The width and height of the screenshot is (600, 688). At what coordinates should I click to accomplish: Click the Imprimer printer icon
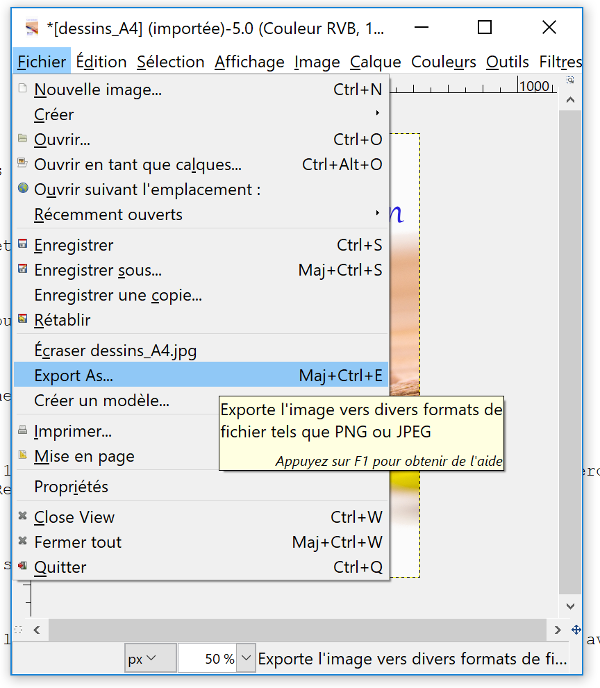[22, 430]
